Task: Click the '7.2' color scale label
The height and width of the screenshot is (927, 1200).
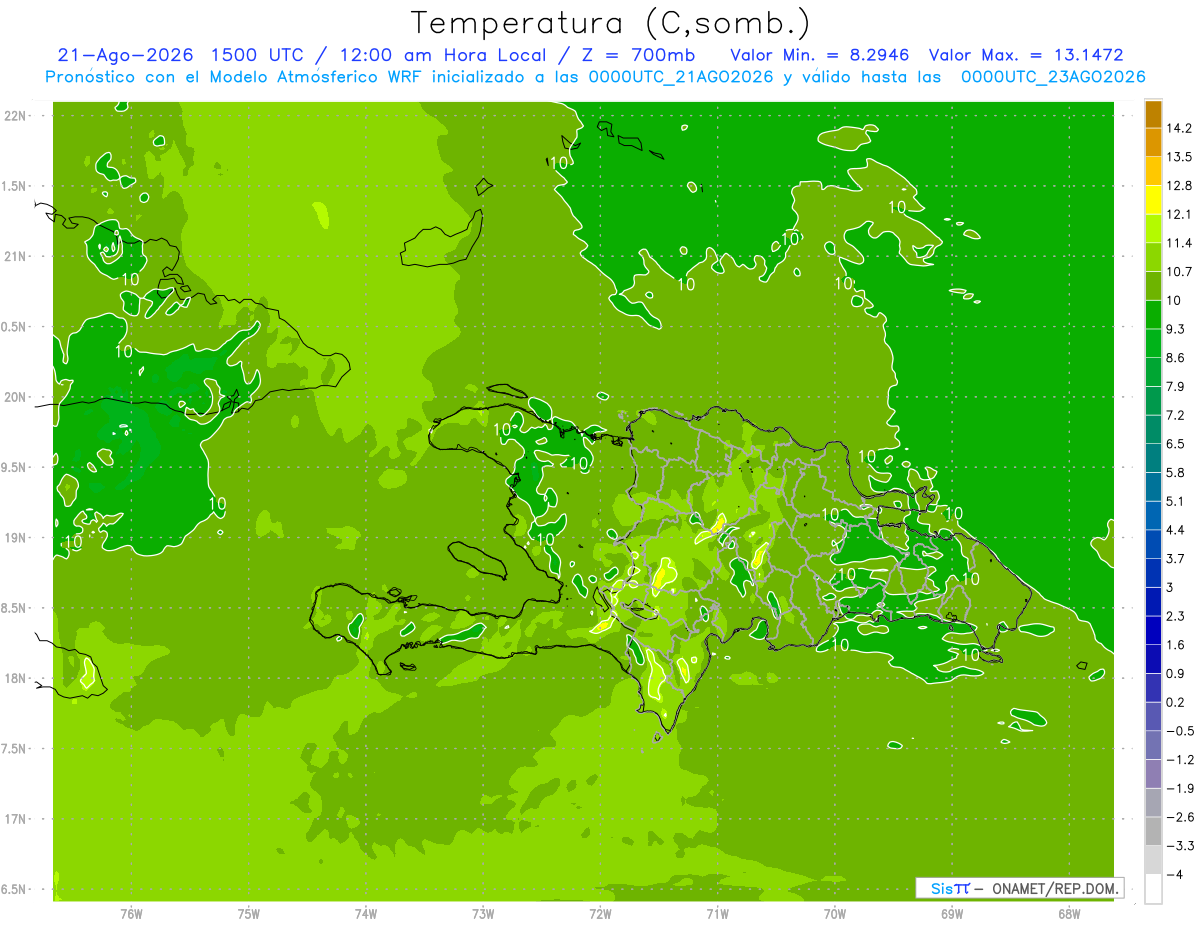Action: coord(1176,415)
